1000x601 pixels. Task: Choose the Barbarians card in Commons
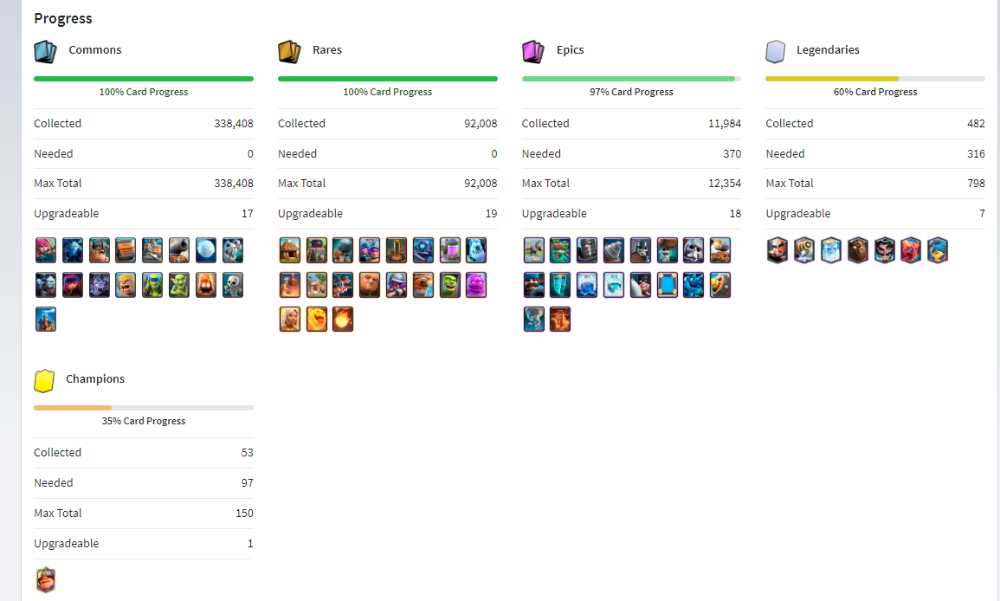click(x=126, y=285)
